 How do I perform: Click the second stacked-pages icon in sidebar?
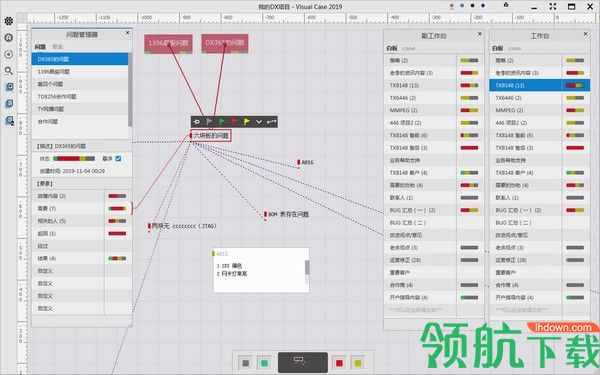click(x=9, y=104)
